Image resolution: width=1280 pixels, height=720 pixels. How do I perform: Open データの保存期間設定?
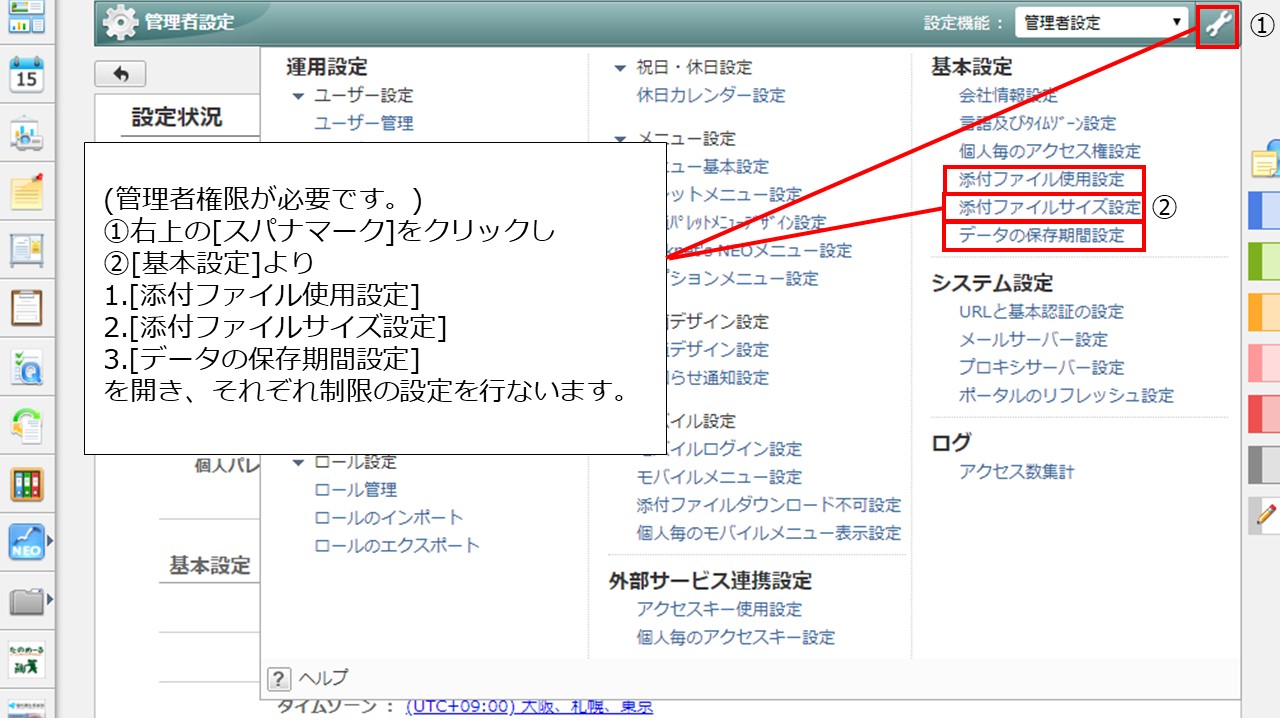1042,235
